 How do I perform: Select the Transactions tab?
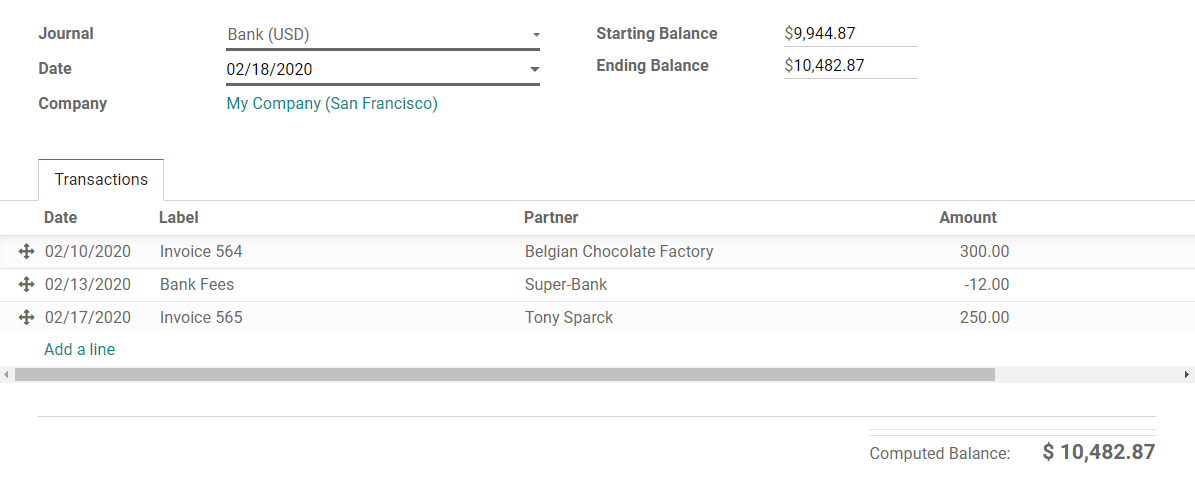pyautogui.click(x=101, y=180)
